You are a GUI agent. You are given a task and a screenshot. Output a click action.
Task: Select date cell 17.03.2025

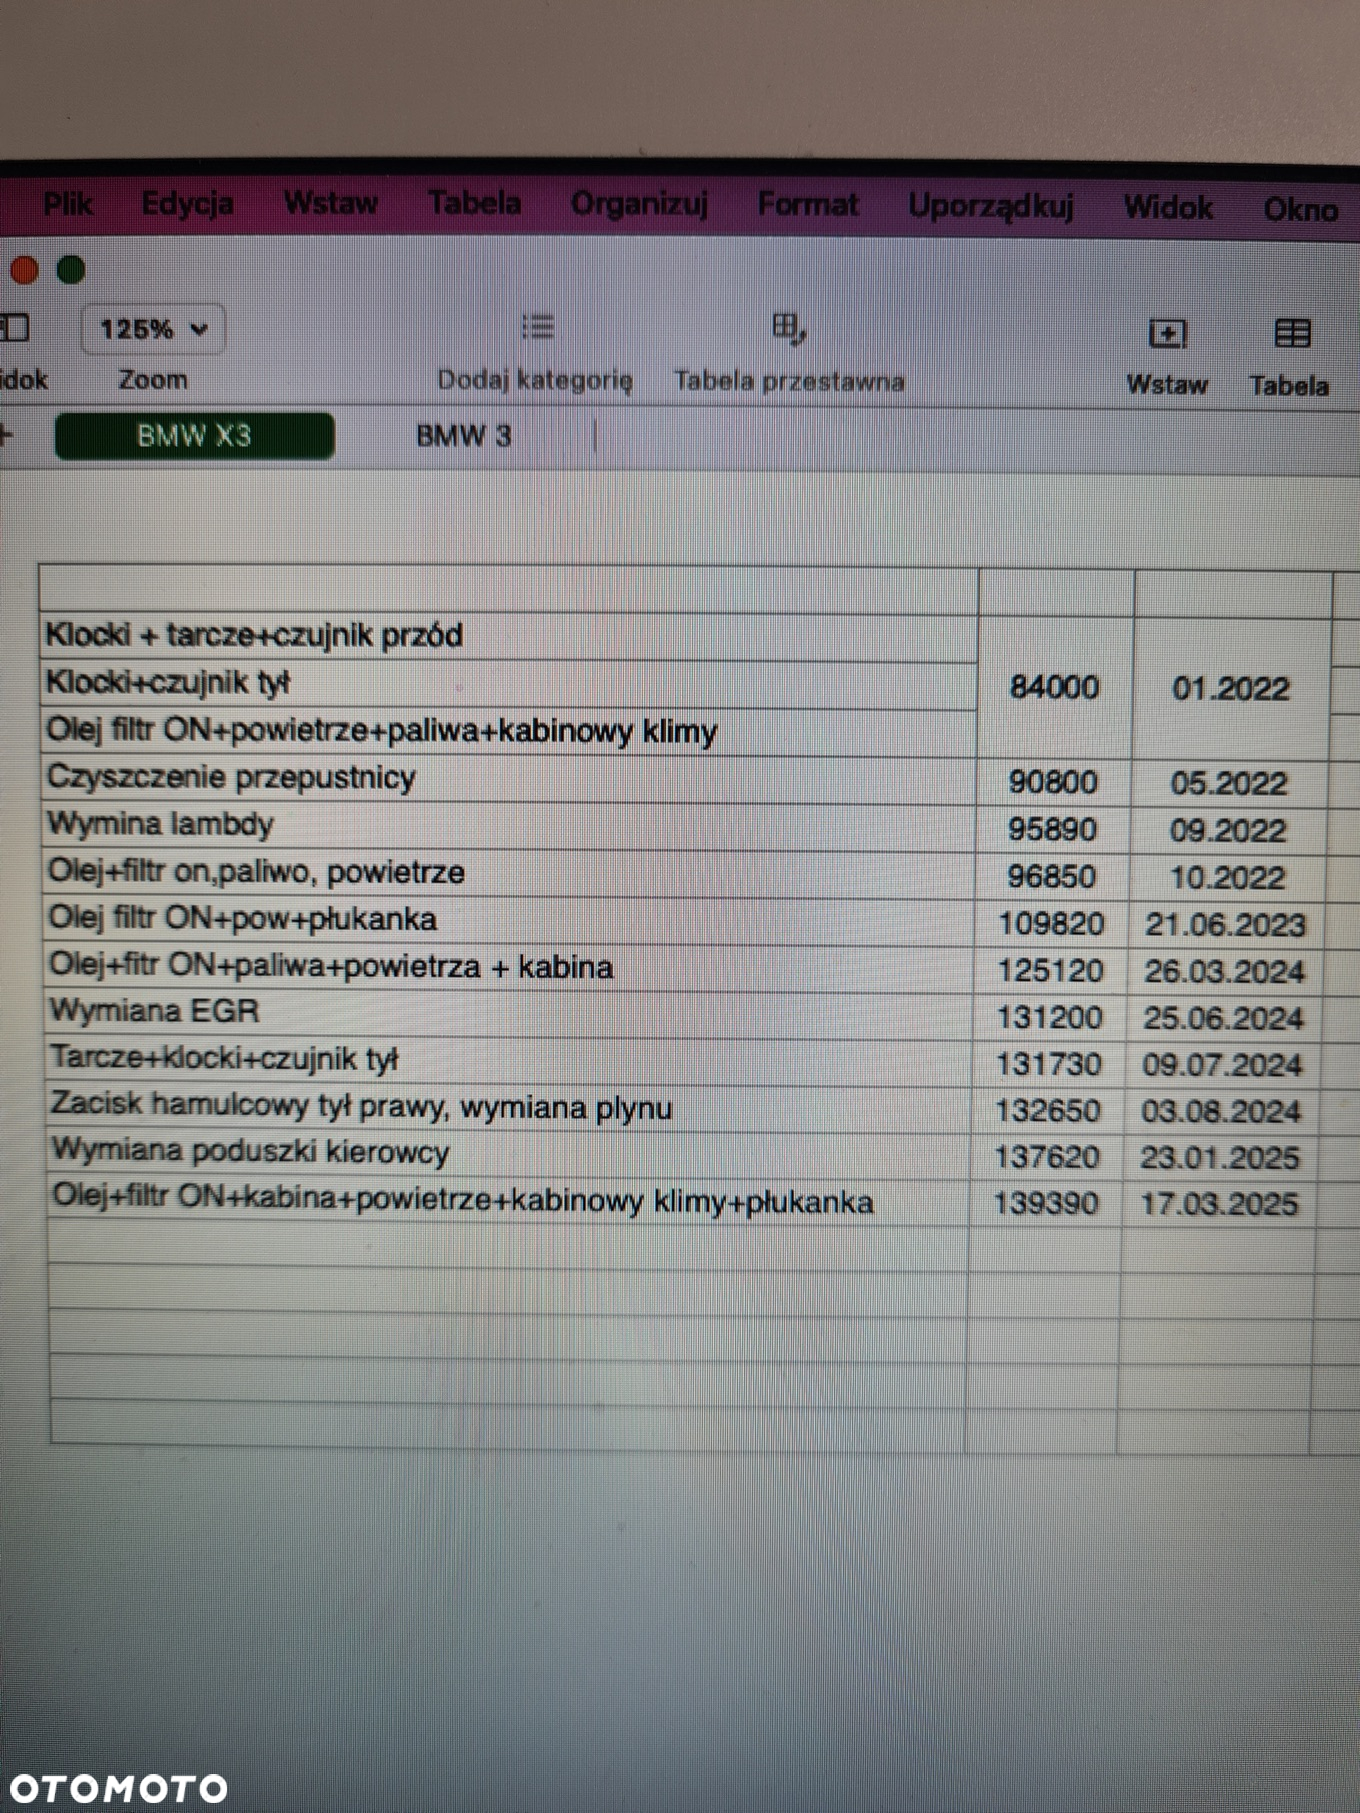1219,1204
